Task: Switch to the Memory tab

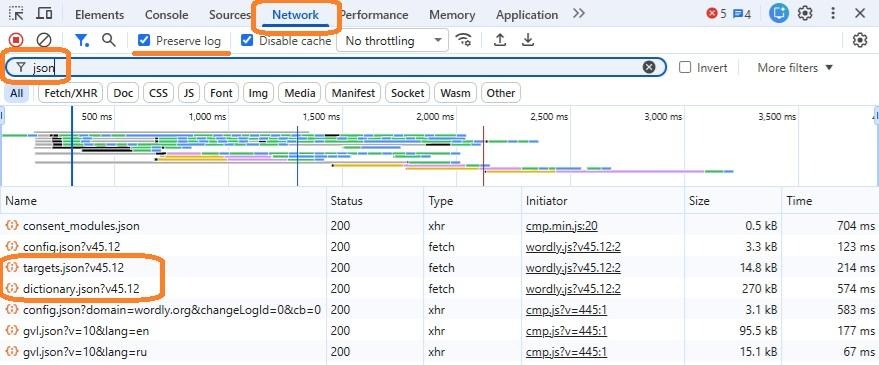Action: [x=452, y=15]
